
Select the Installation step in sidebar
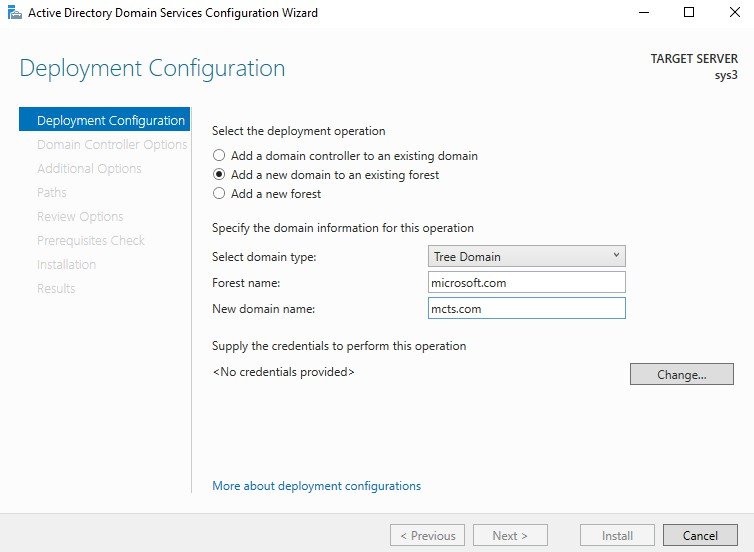pyautogui.click(x=66, y=264)
